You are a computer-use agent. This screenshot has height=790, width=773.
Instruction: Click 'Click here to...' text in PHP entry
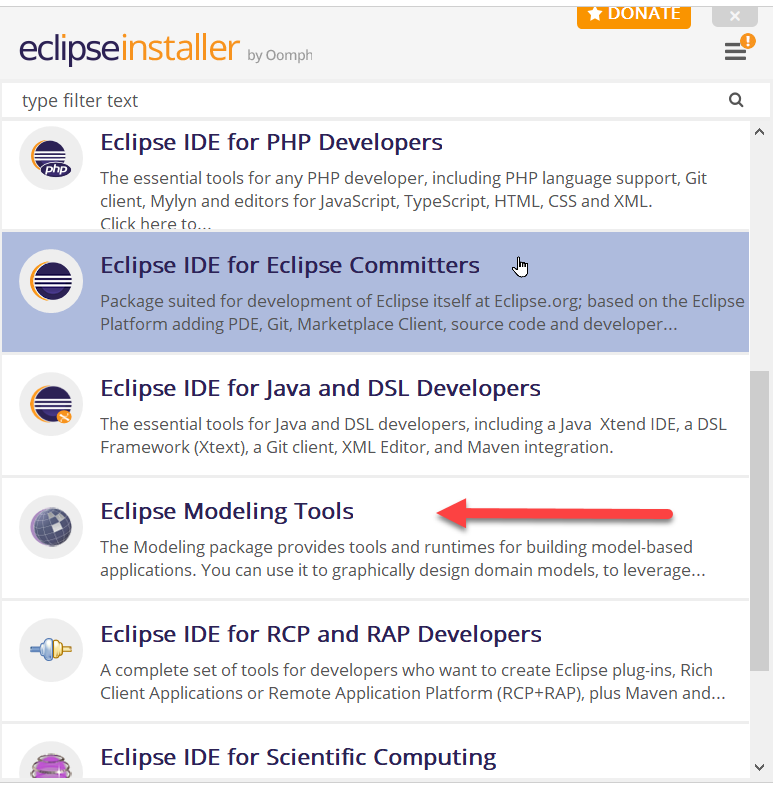click(155, 223)
